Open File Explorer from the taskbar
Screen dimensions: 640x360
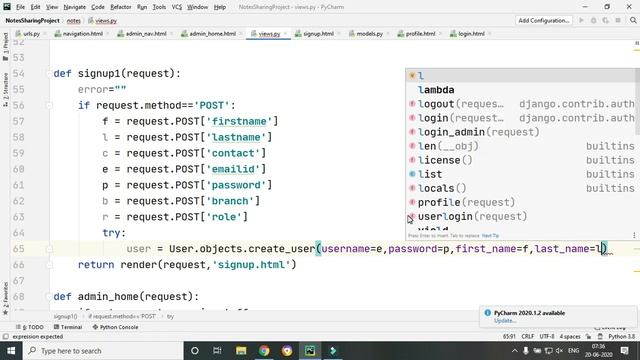click(x=241, y=351)
